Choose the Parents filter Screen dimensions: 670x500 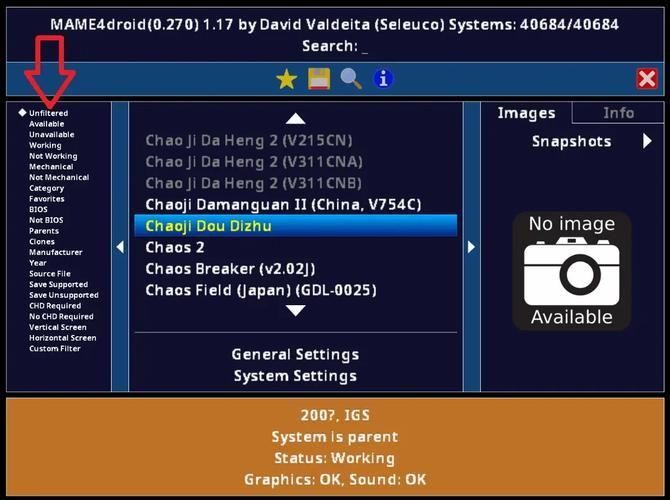[44, 231]
